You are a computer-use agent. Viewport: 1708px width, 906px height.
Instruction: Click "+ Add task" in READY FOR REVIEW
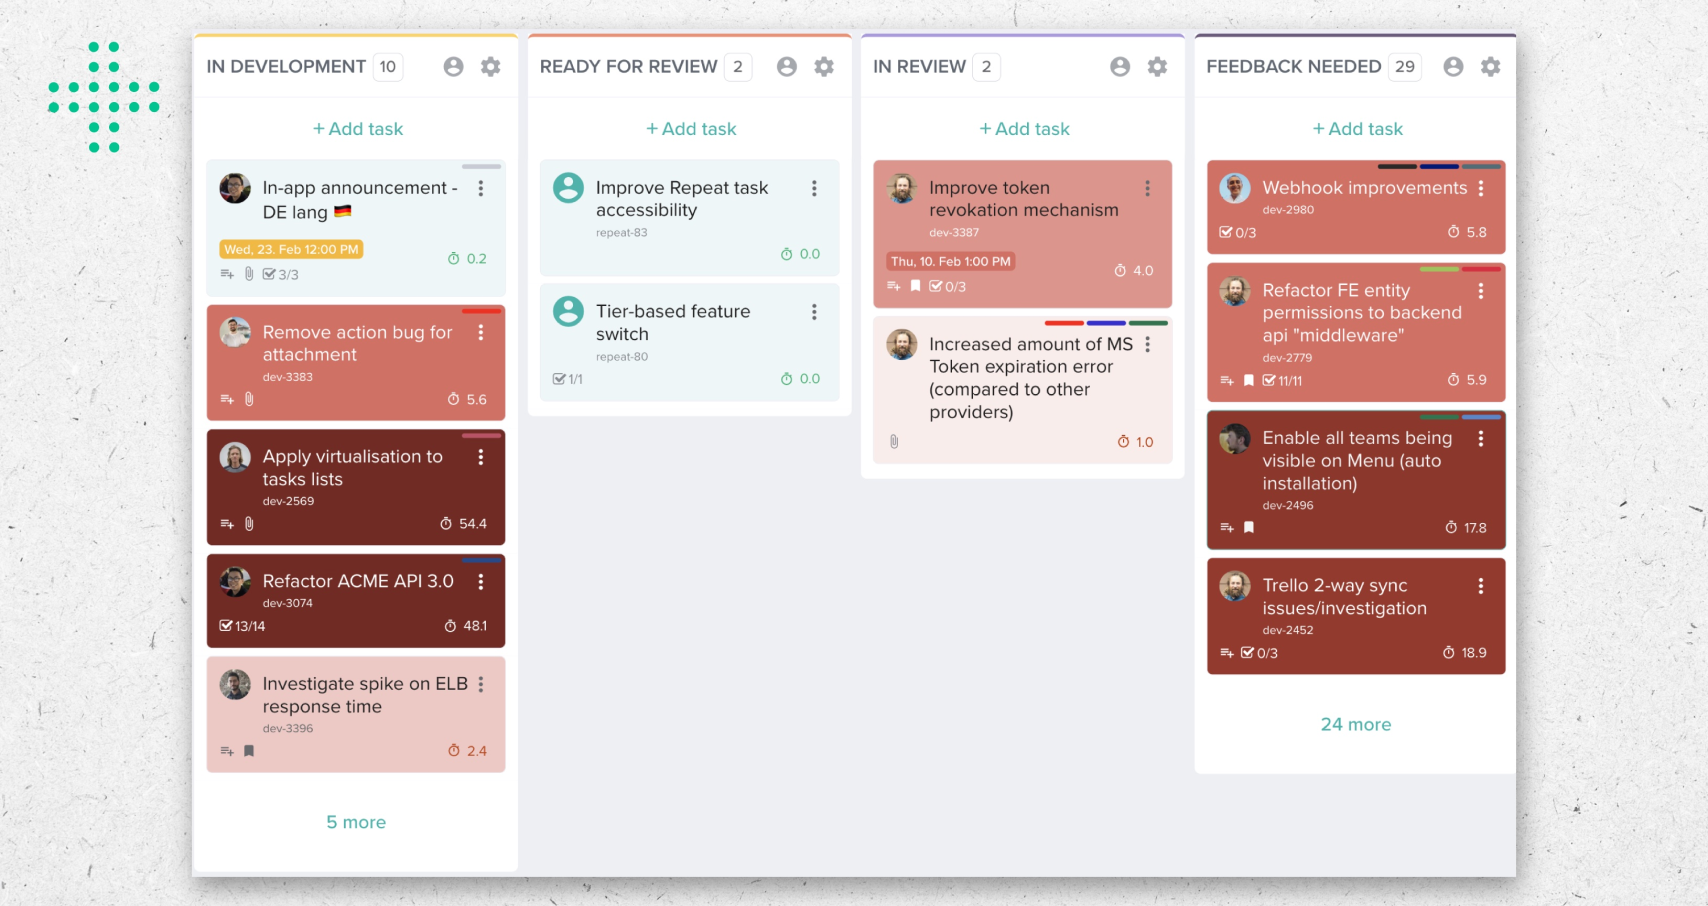690,128
